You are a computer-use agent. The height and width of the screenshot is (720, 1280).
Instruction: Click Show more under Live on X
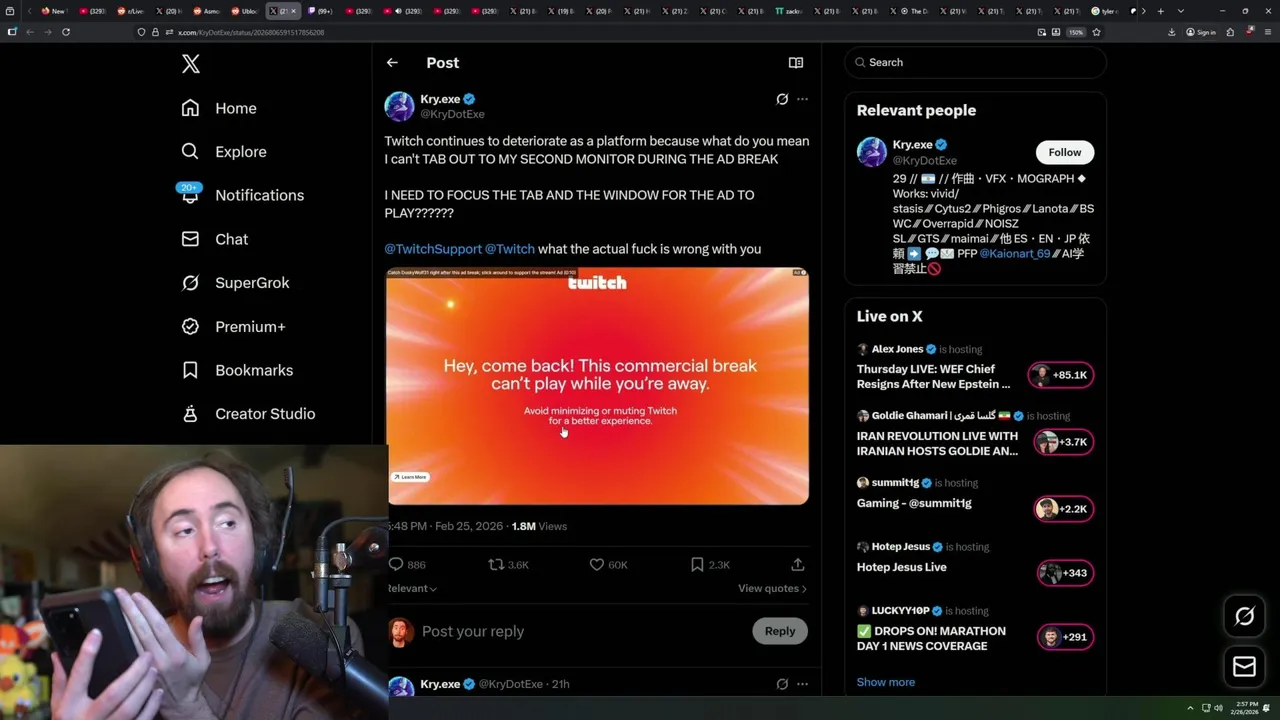(x=886, y=682)
